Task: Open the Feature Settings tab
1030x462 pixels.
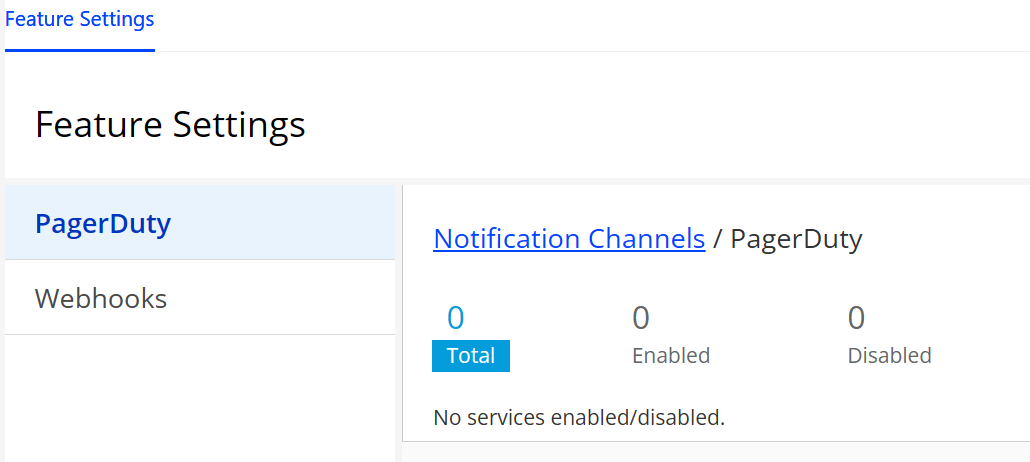Action: (x=80, y=19)
